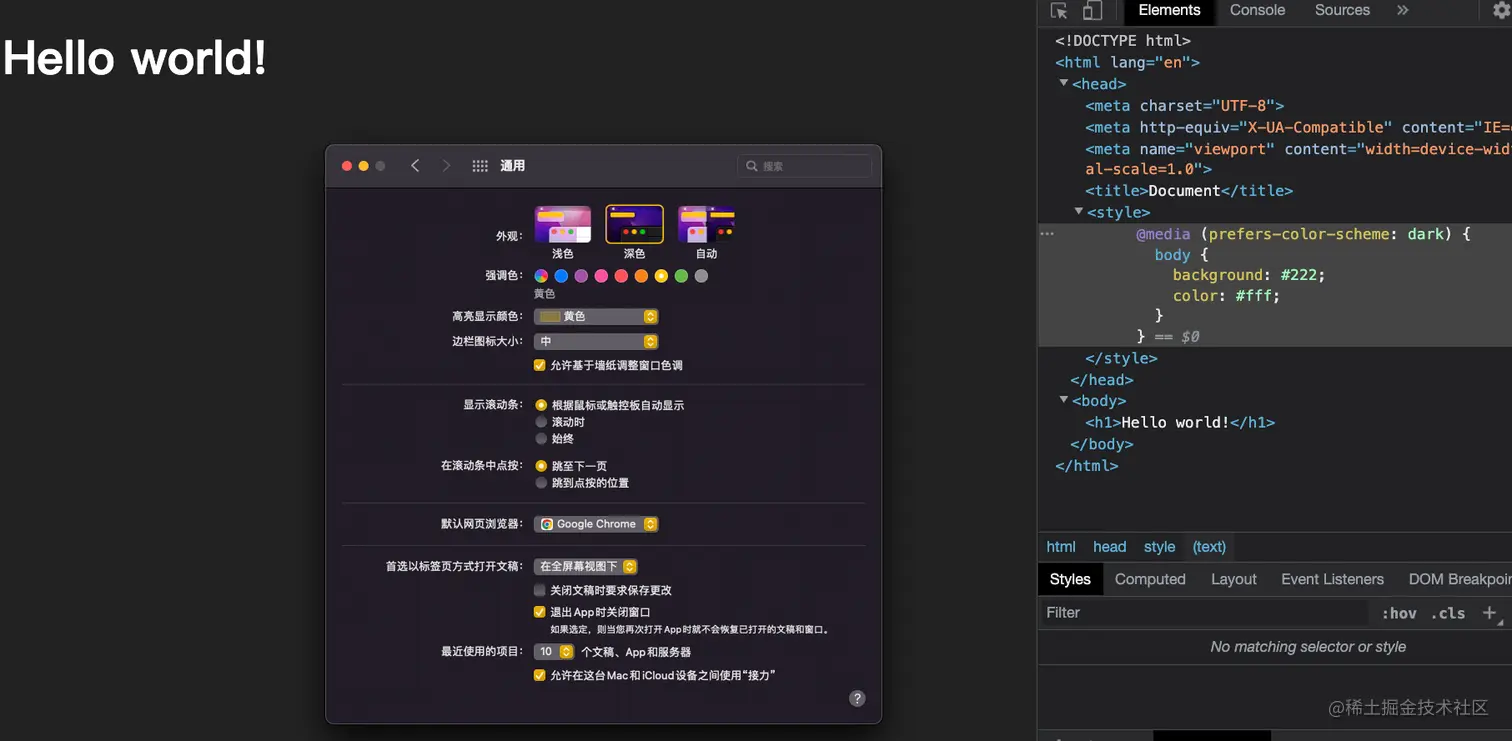Open the recent items count popup showing 10
Image resolution: width=1512 pixels, height=741 pixels.
pyautogui.click(x=554, y=651)
